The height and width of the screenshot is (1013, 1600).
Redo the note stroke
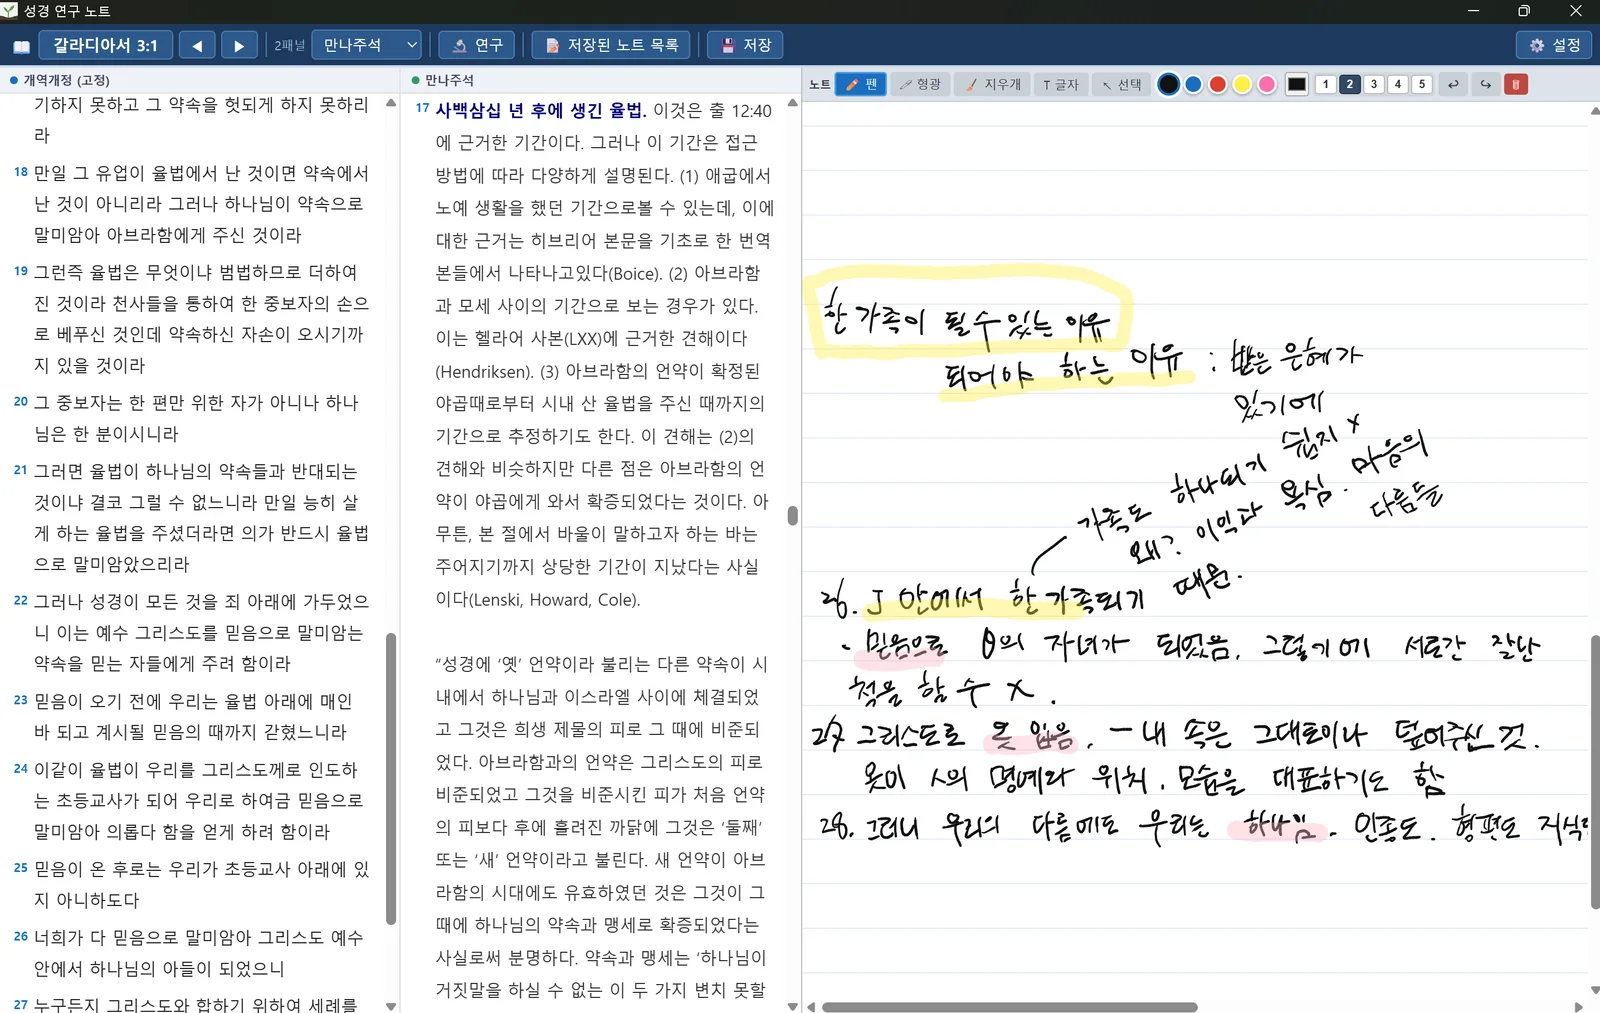click(1486, 84)
